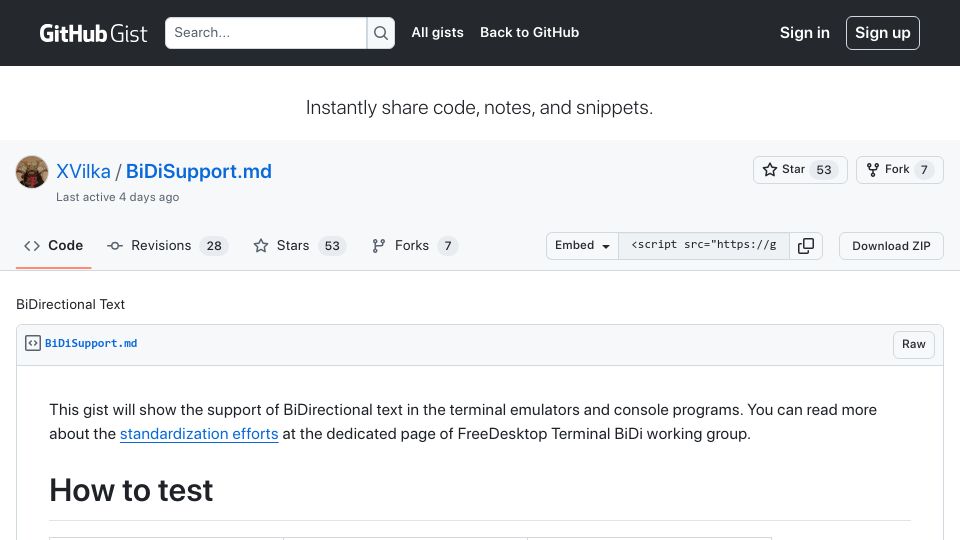View the fork count badge 7
Screen dimensions: 960x540
click(x=924, y=170)
